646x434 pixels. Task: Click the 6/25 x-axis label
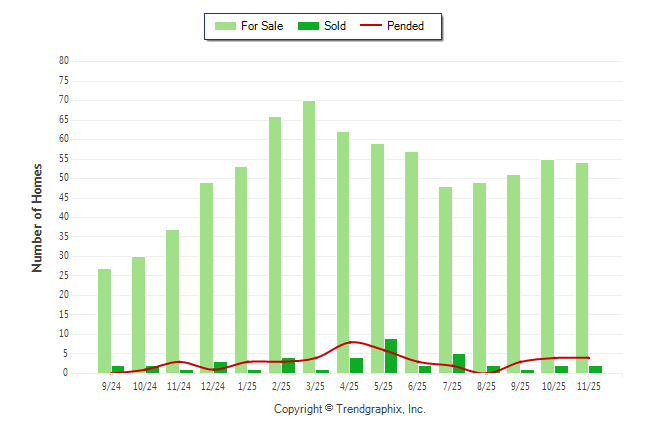coord(418,386)
